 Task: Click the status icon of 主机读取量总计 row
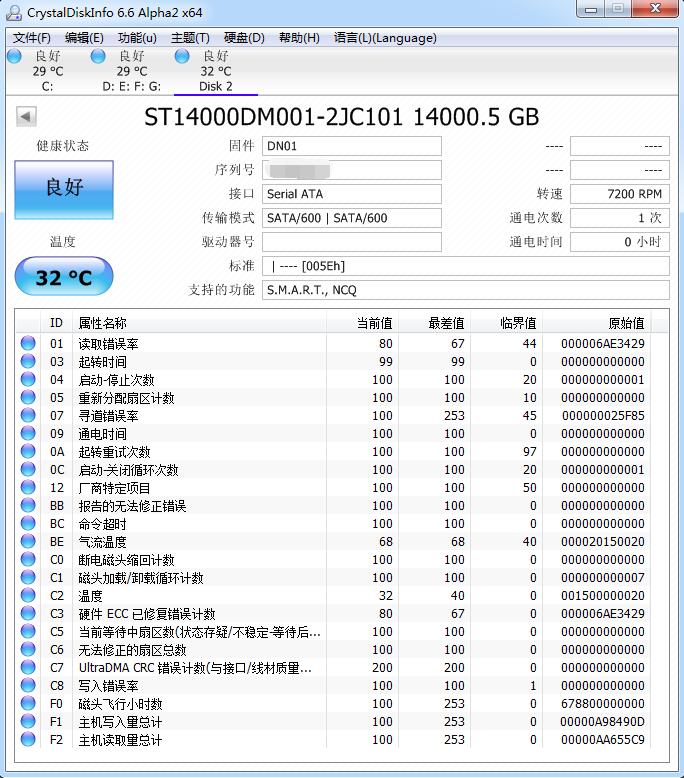pyautogui.click(x=28, y=740)
